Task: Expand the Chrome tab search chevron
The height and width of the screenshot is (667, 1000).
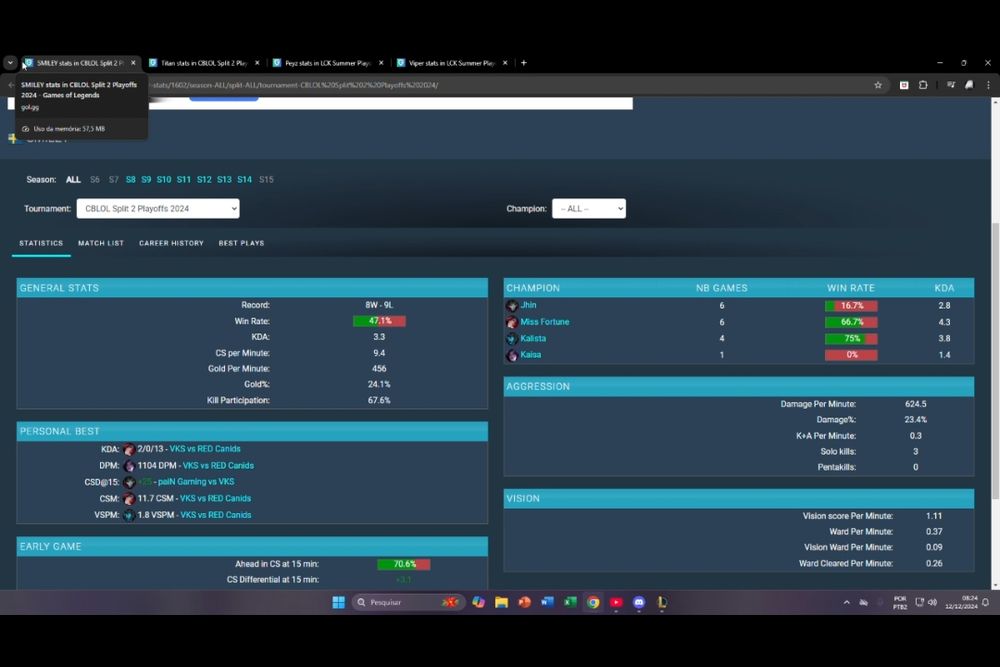Action: point(10,63)
